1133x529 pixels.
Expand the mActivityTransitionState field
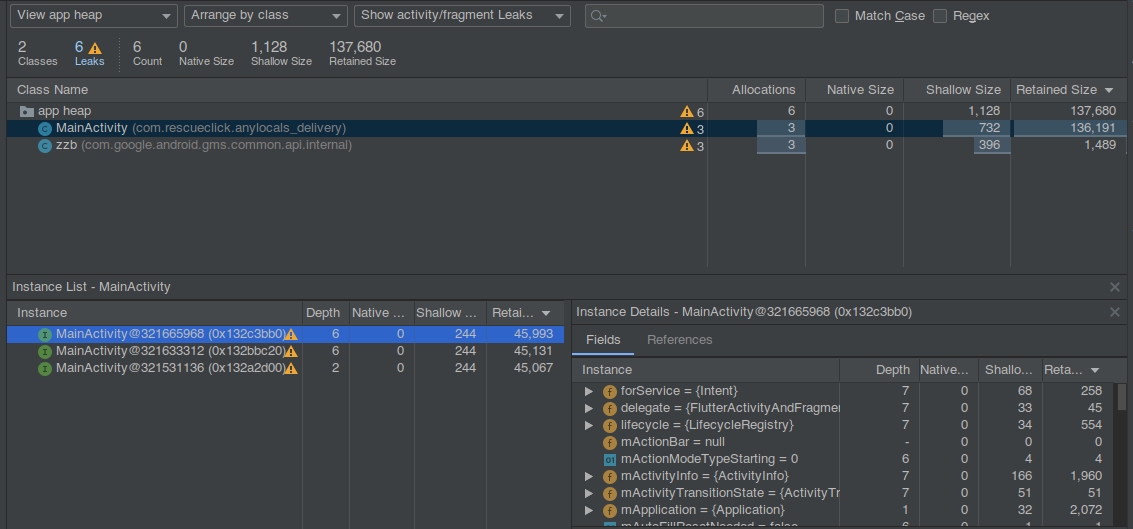tap(589, 493)
